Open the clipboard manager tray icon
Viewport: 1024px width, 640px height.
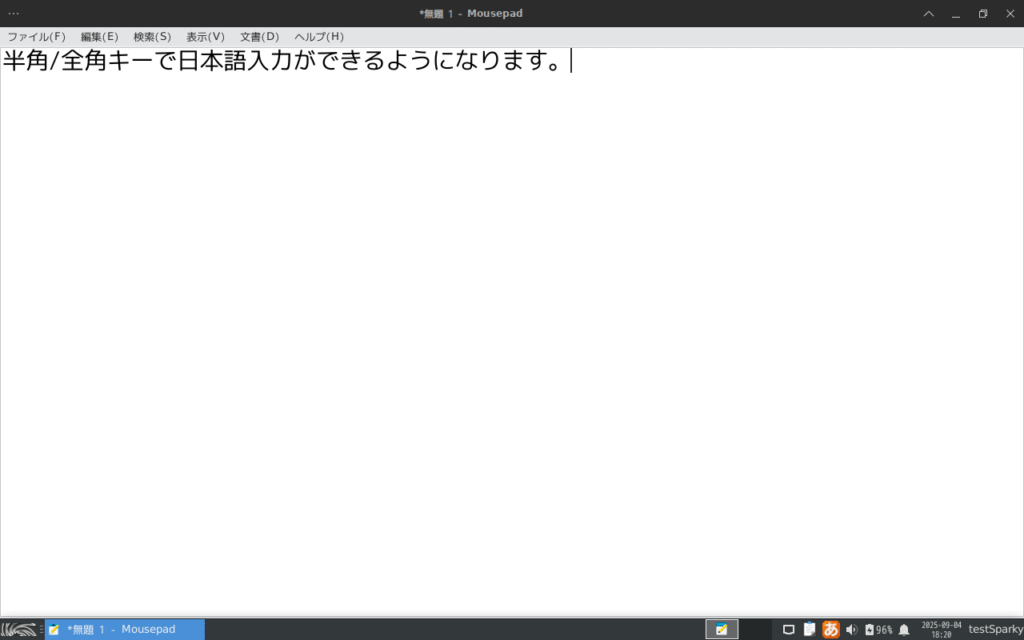[809, 629]
